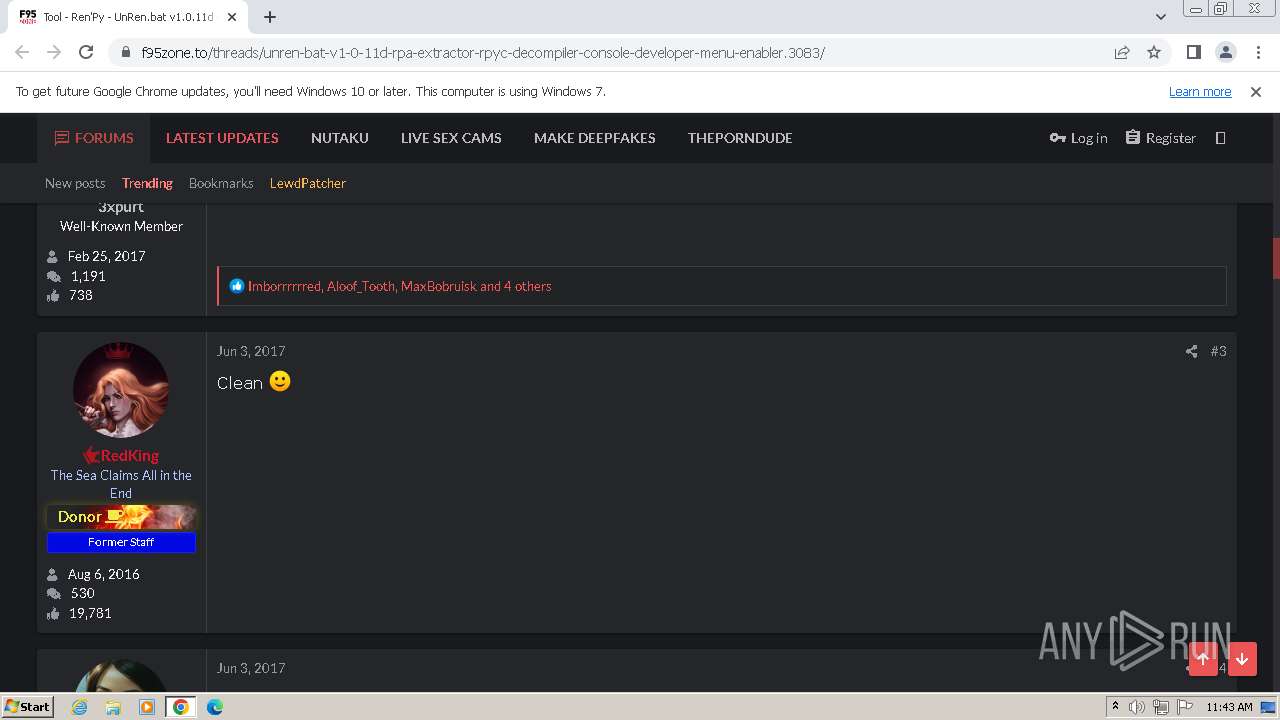
Task: Dismiss the Chrome update notice
Action: [x=1256, y=91]
